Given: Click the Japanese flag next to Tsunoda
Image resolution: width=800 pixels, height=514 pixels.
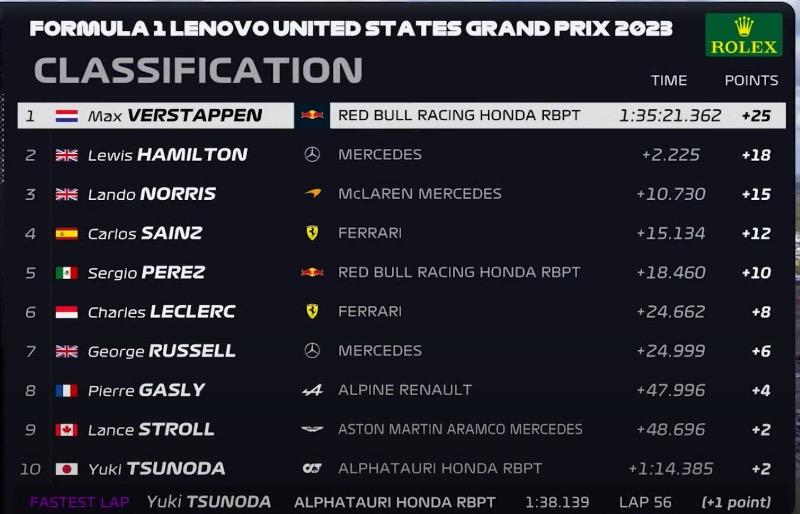Looking at the screenshot, I should pyautogui.click(x=67, y=469).
